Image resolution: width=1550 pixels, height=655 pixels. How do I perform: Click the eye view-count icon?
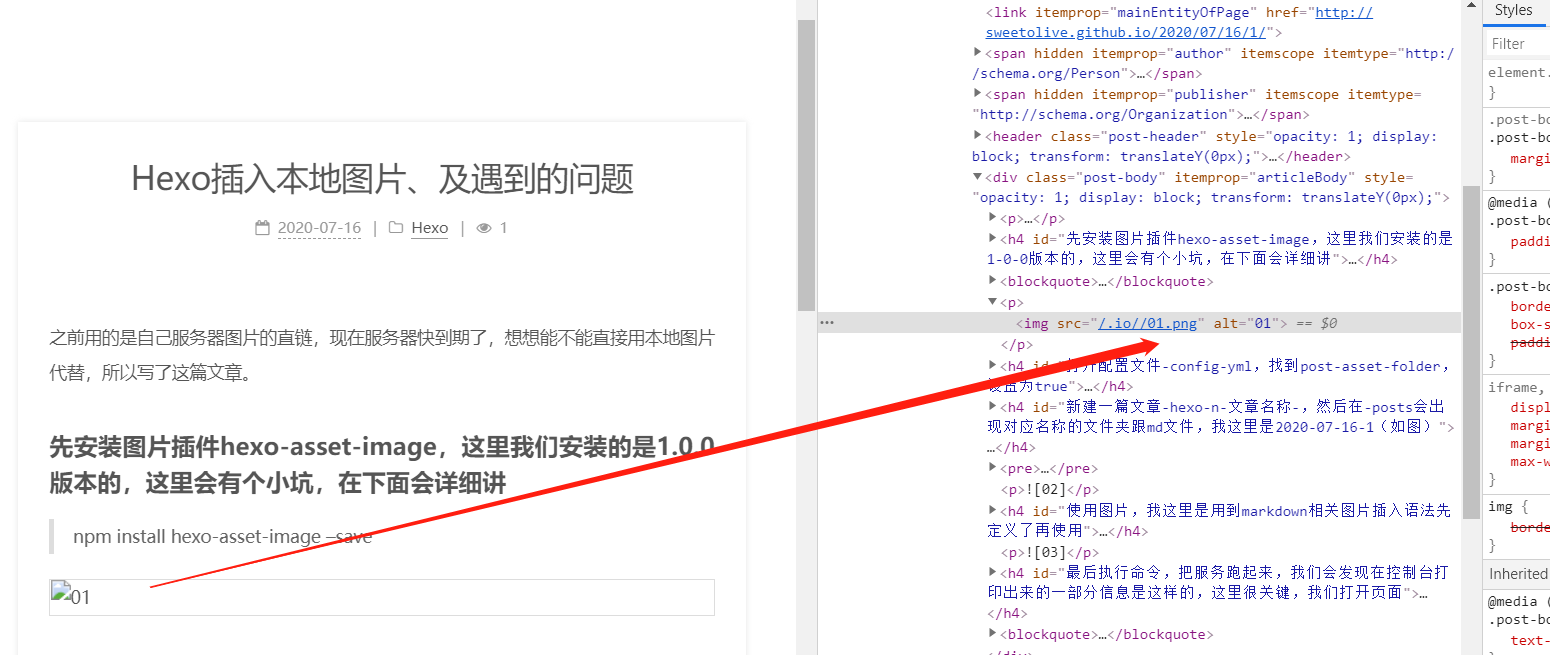[x=484, y=228]
